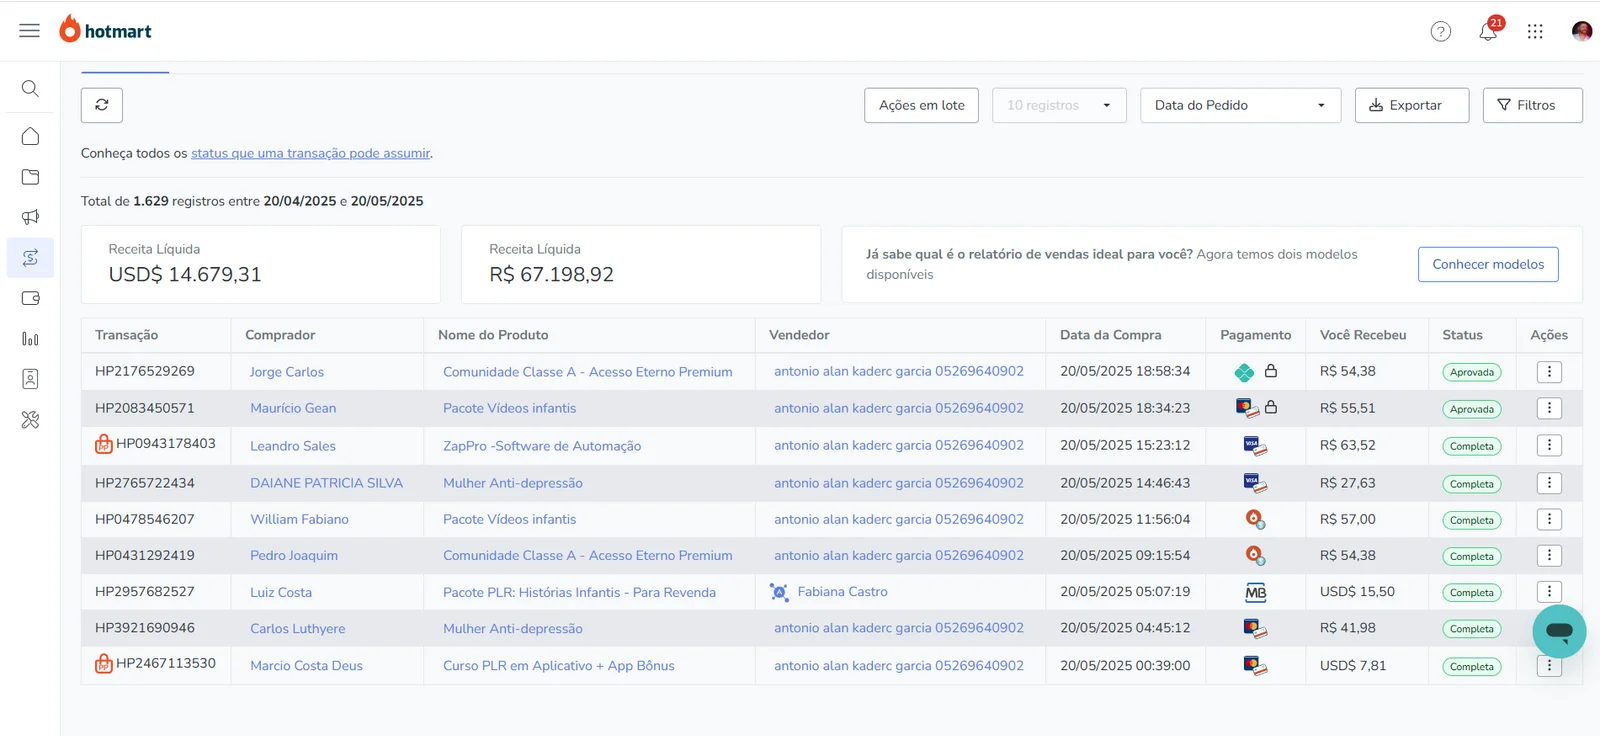Viewport: 1600px width, 736px height.
Task: Click date 20/05/2025 00:39:00
Action: 1125,665
